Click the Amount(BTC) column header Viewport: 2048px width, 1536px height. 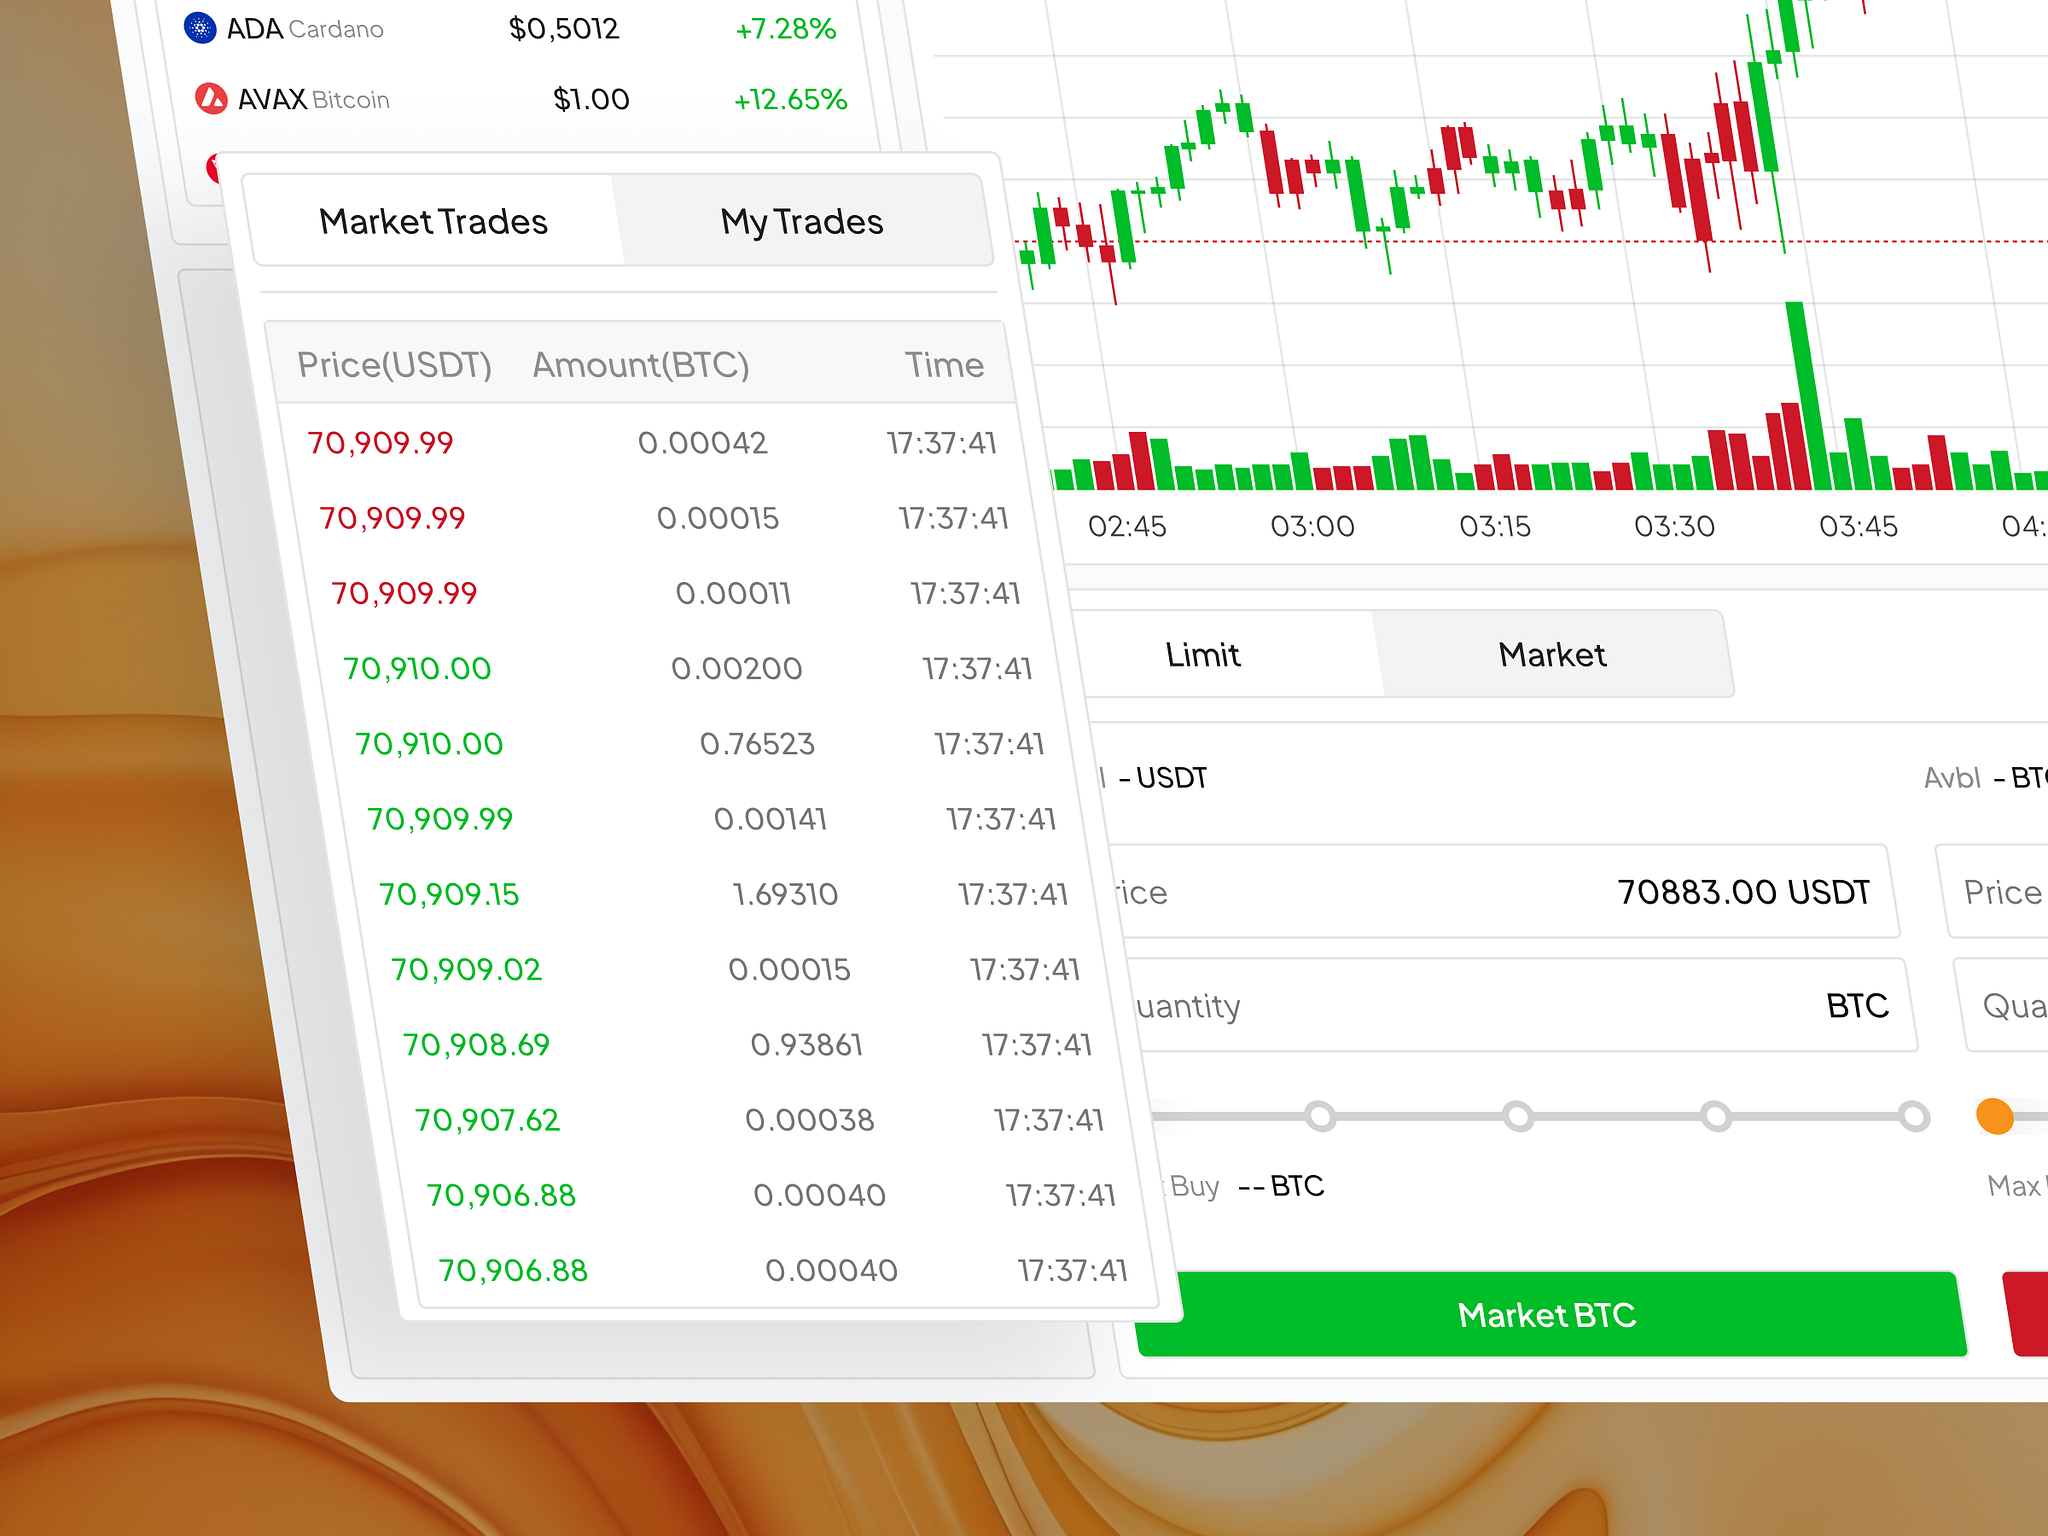[641, 365]
